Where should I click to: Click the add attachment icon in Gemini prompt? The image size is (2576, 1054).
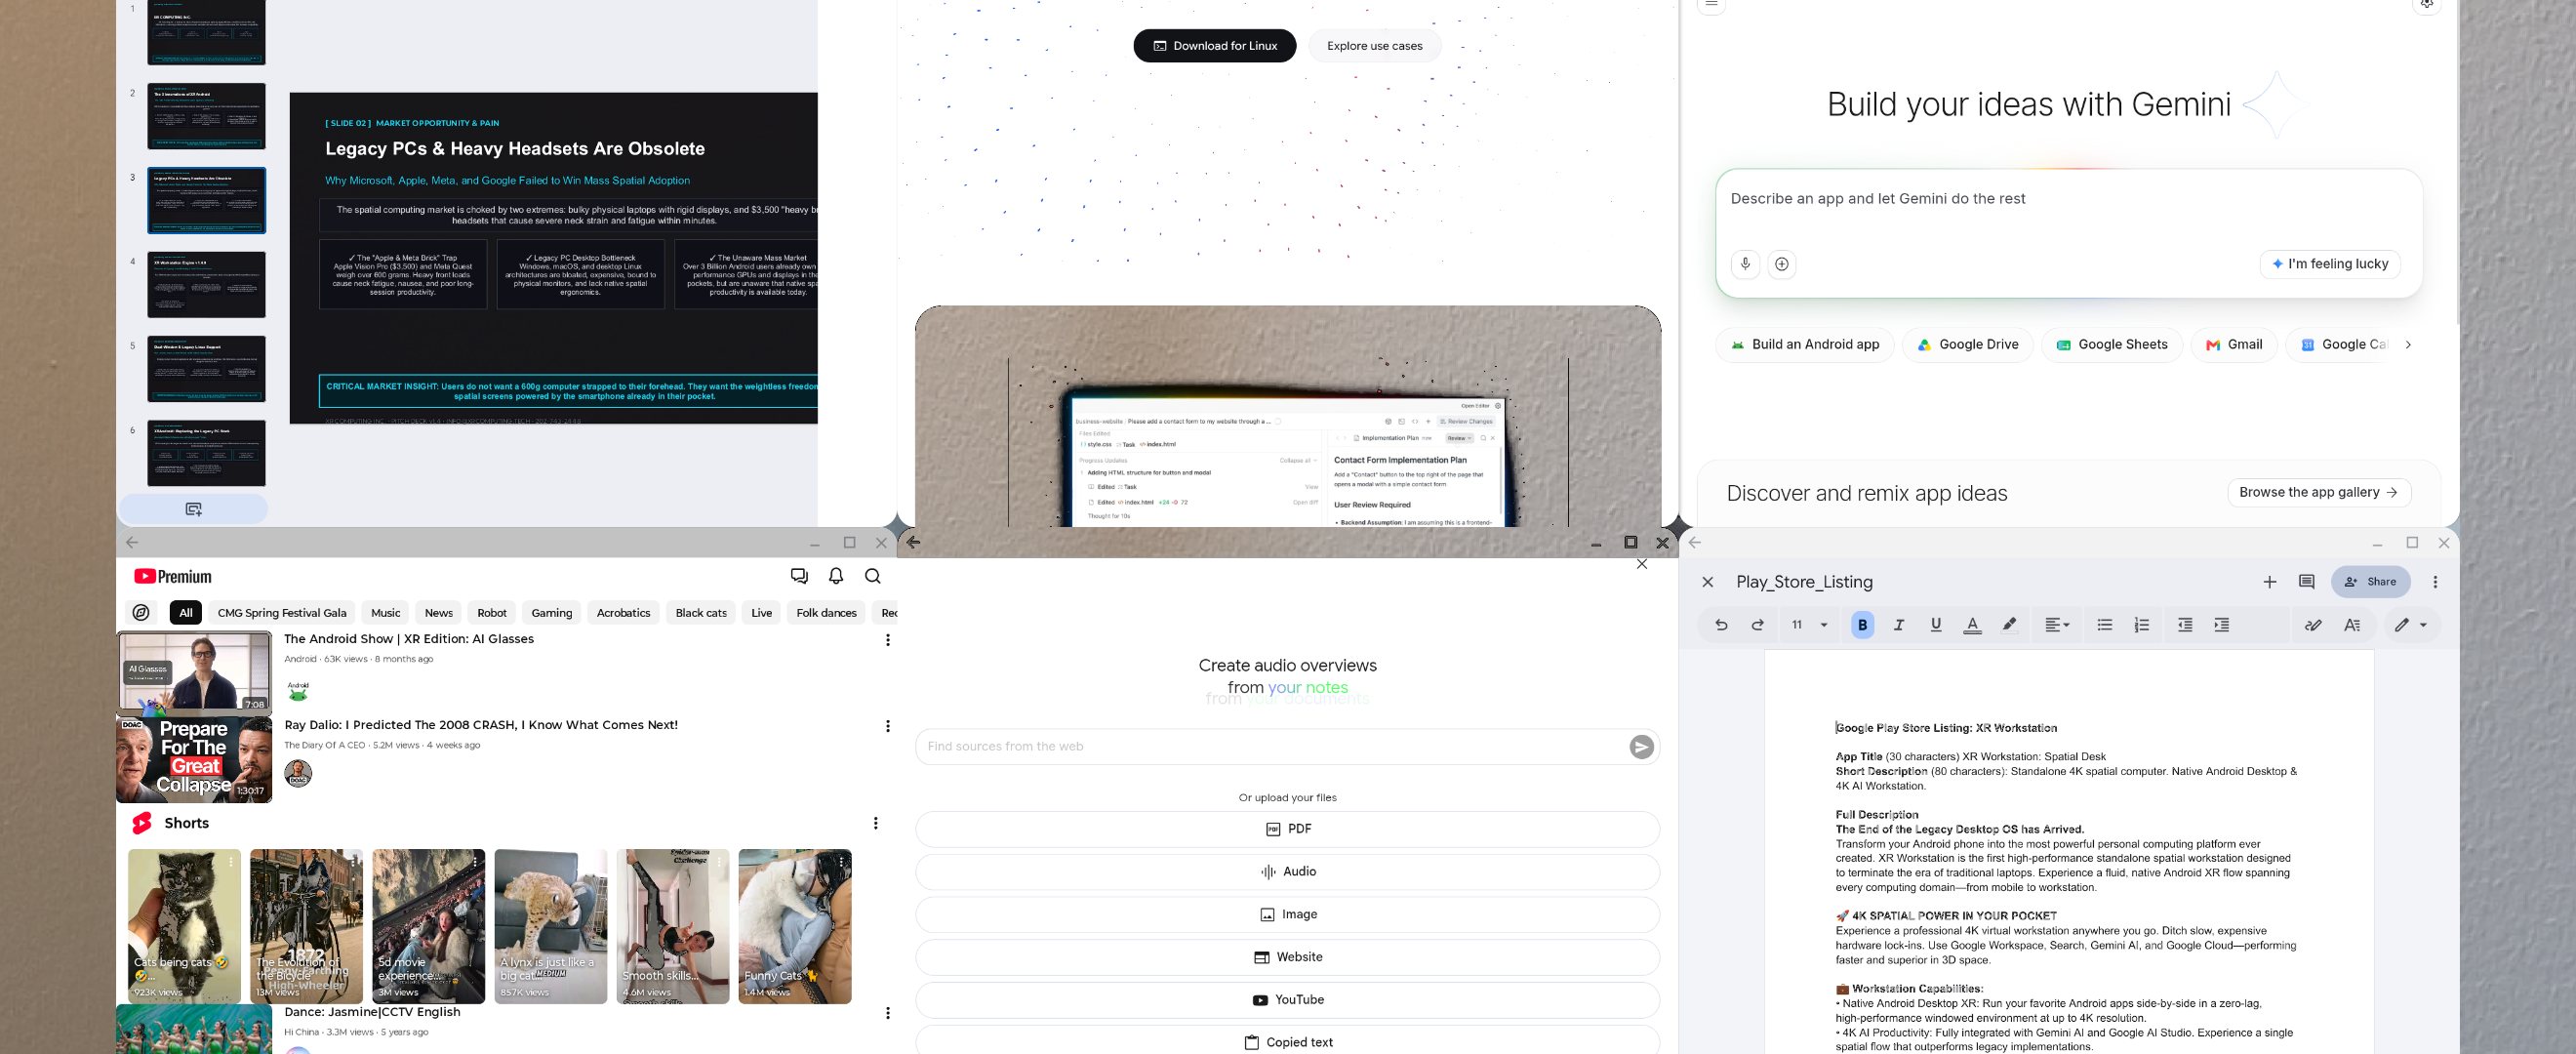[x=1782, y=264]
